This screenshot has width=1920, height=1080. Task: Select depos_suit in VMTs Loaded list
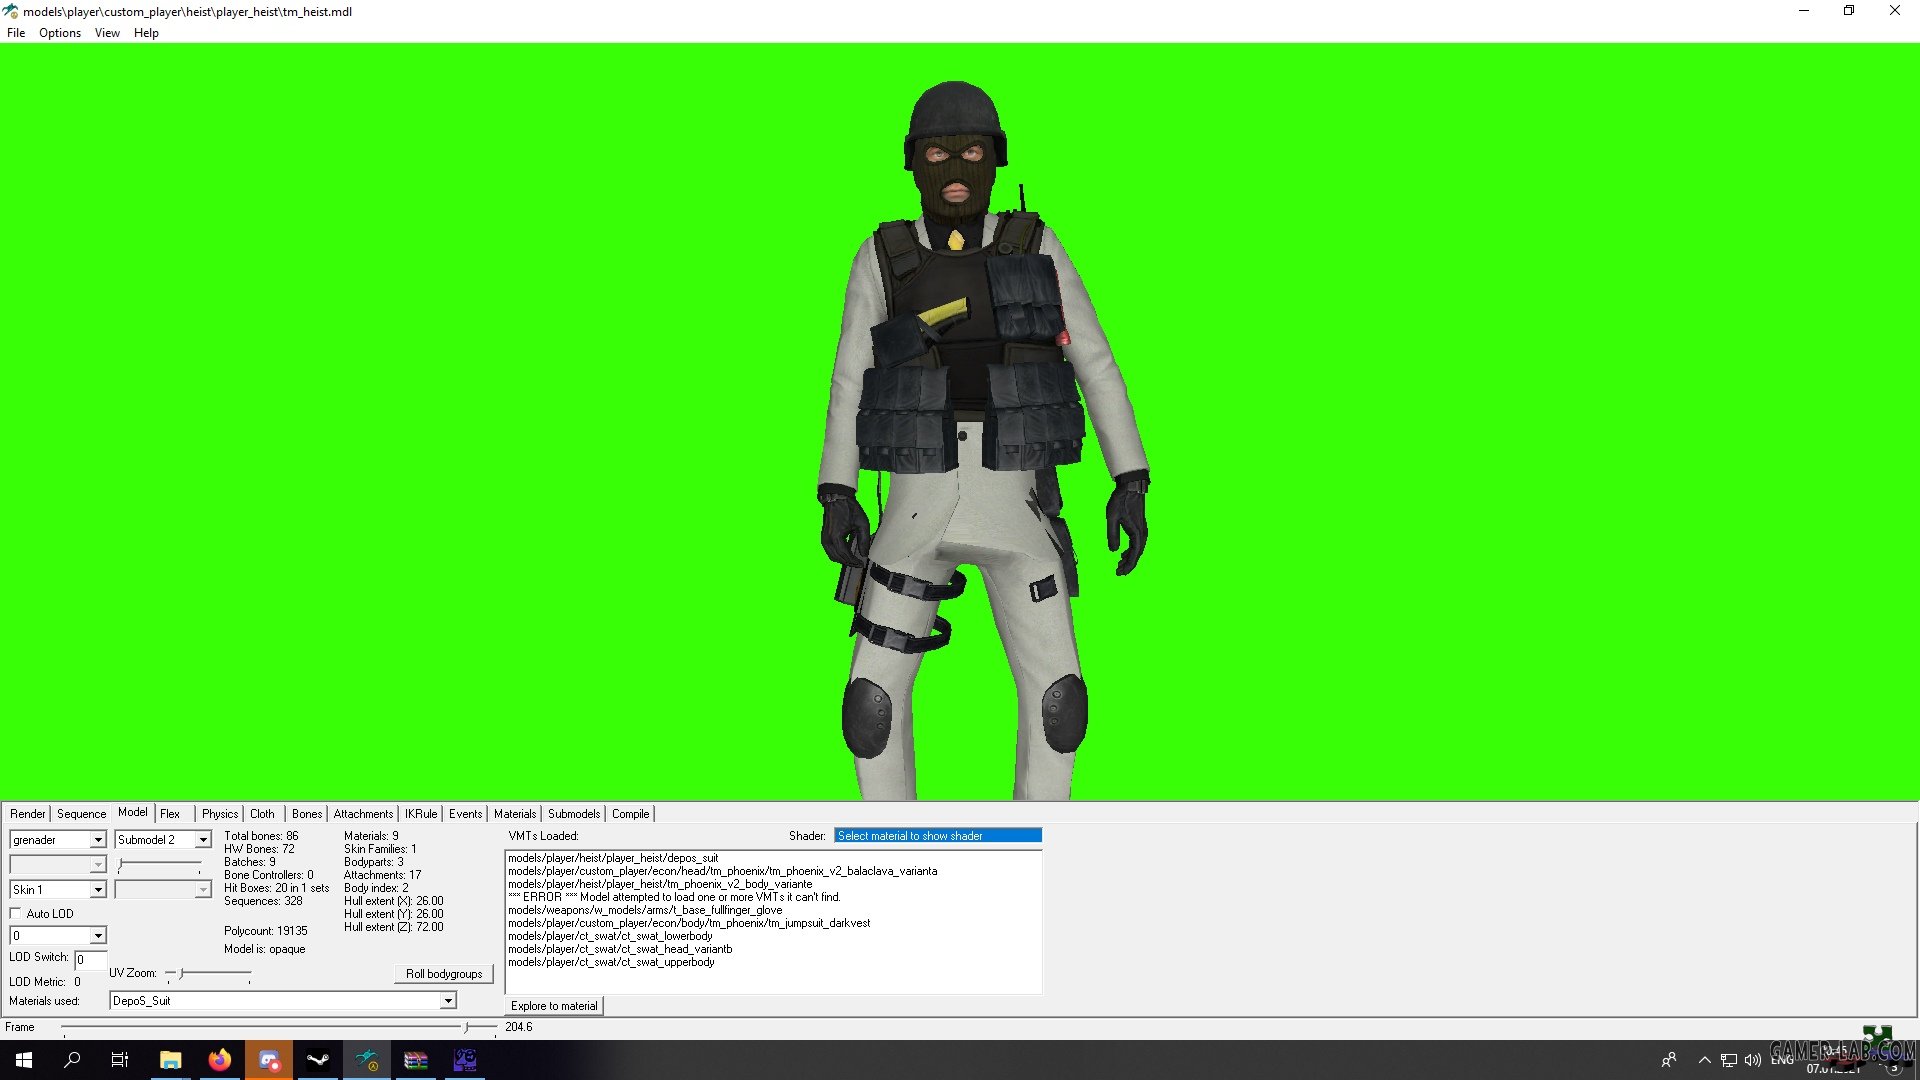(x=613, y=858)
